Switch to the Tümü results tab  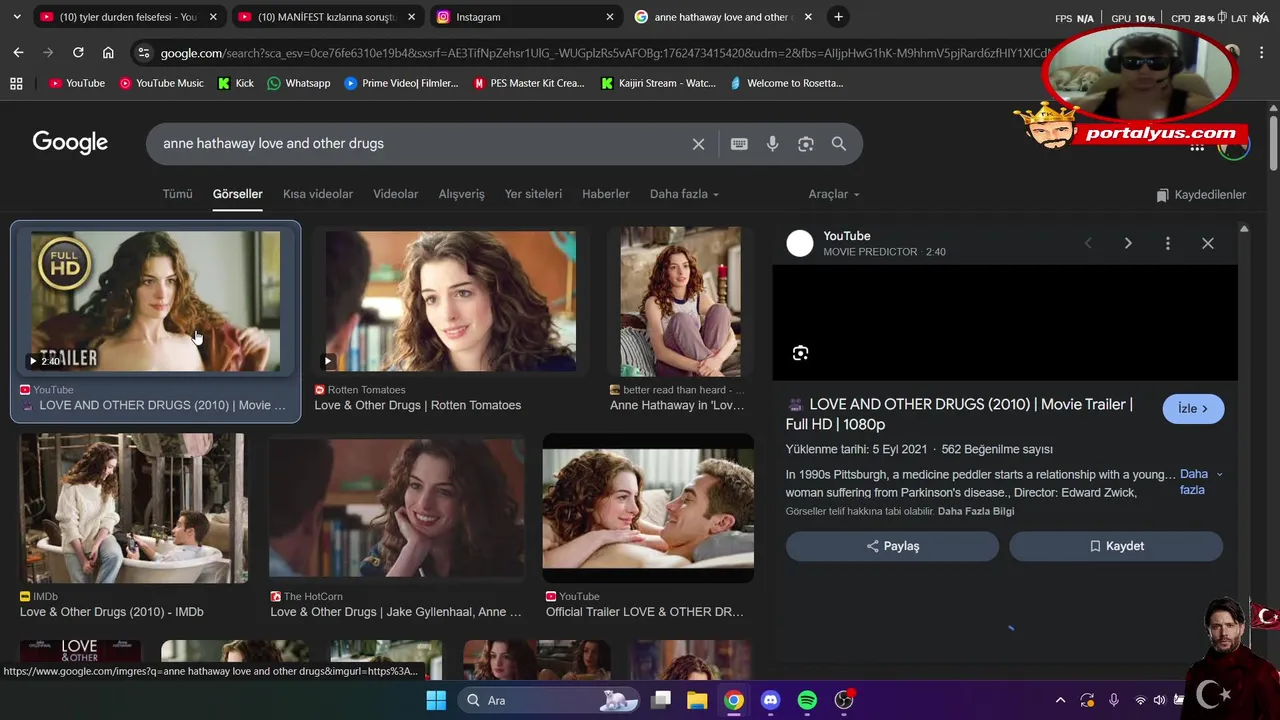click(177, 194)
